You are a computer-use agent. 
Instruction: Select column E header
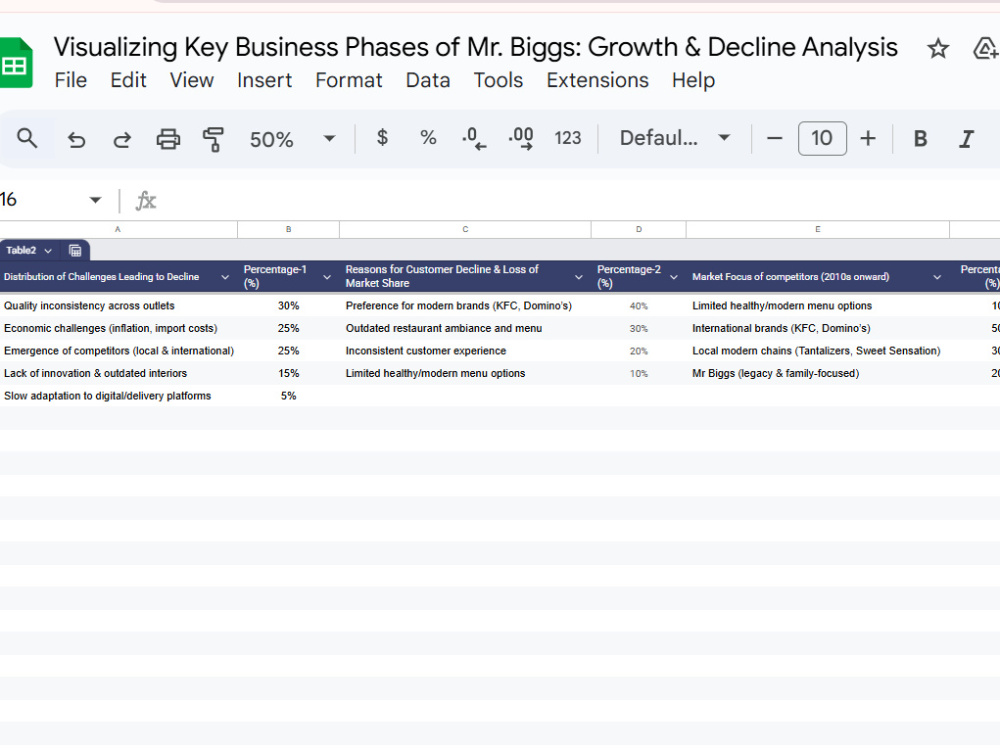[818, 230]
